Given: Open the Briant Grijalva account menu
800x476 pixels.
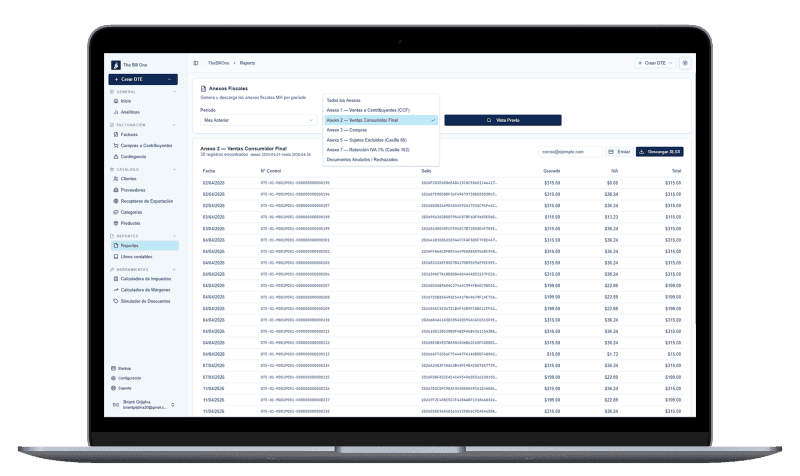Looking at the screenshot, I should tap(143, 405).
